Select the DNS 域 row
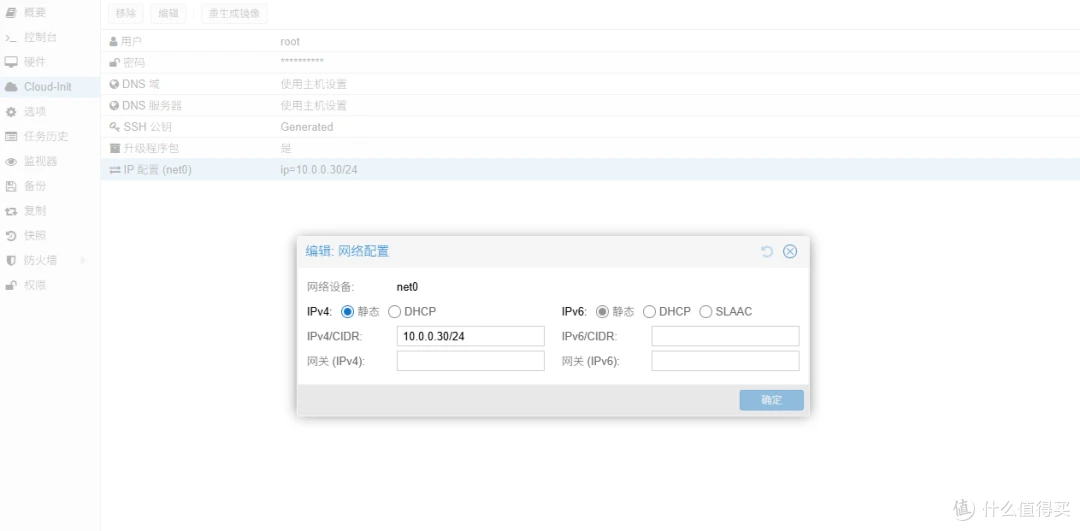This screenshot has width=1080, height=531. (x=590, y=84)
